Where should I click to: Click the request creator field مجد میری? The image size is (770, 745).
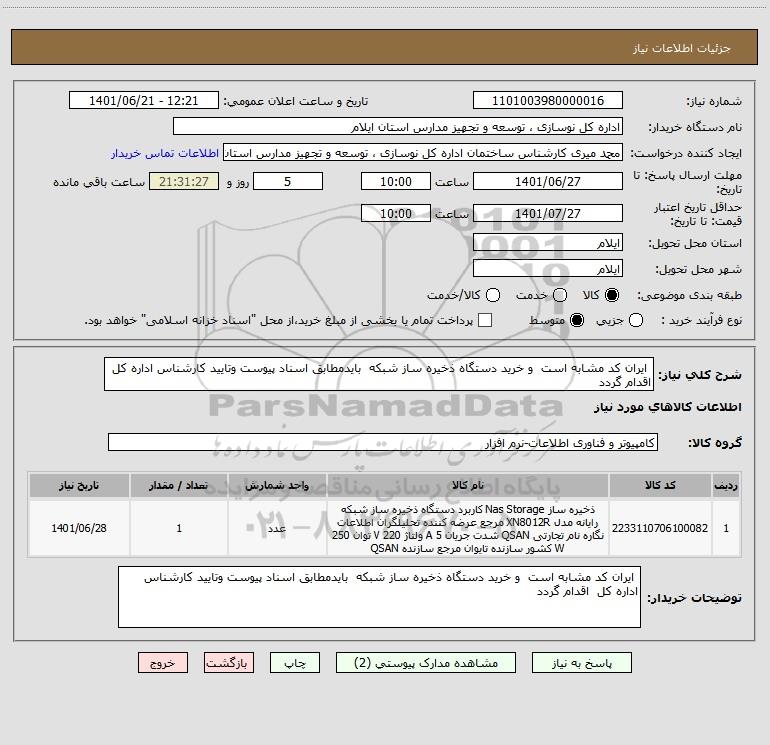pos(423,152)
